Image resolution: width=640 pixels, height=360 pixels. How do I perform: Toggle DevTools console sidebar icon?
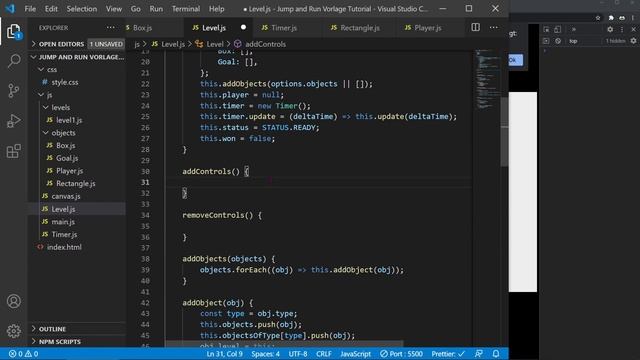[x=546, y=41]
